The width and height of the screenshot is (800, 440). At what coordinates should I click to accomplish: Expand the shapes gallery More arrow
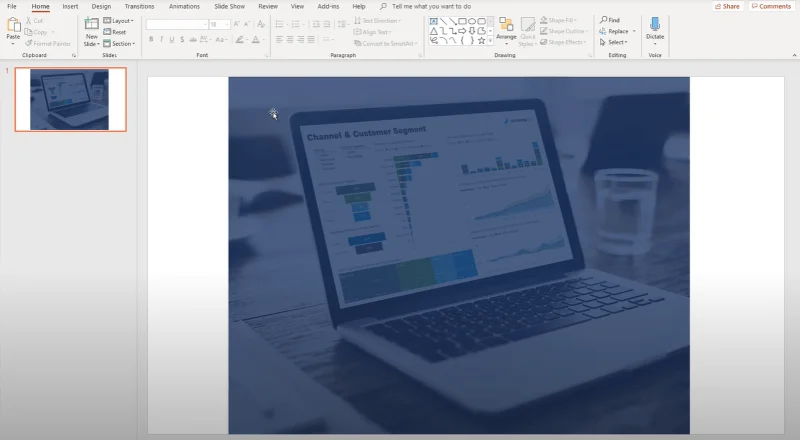[x=490, y=40]
